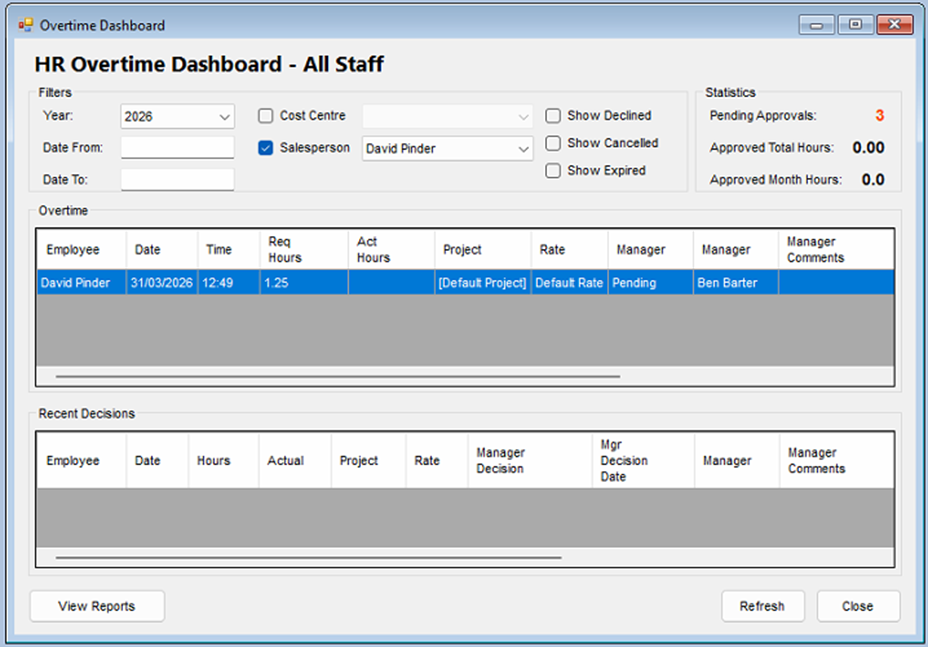Click the Overtime table horizontal scrollbar
This screenshot has width=928, height=647.
pyautogui.click(x=338, y=376)
